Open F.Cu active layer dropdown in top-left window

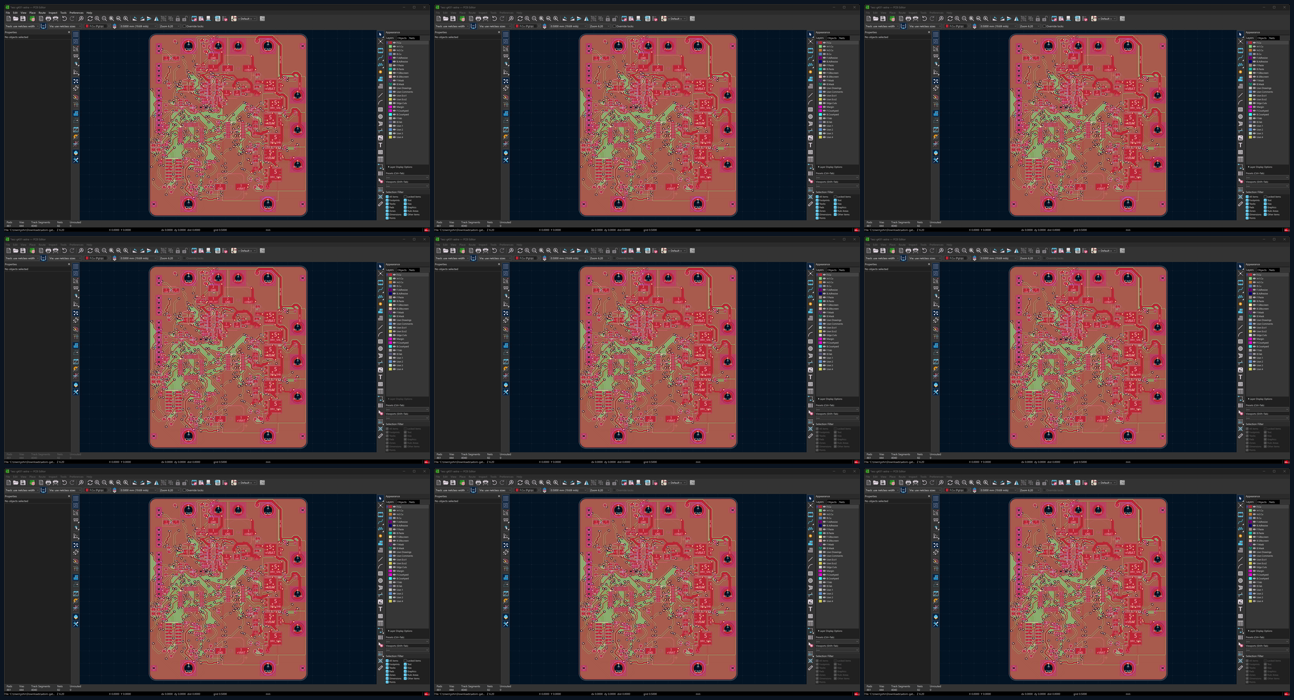(96, 26)
